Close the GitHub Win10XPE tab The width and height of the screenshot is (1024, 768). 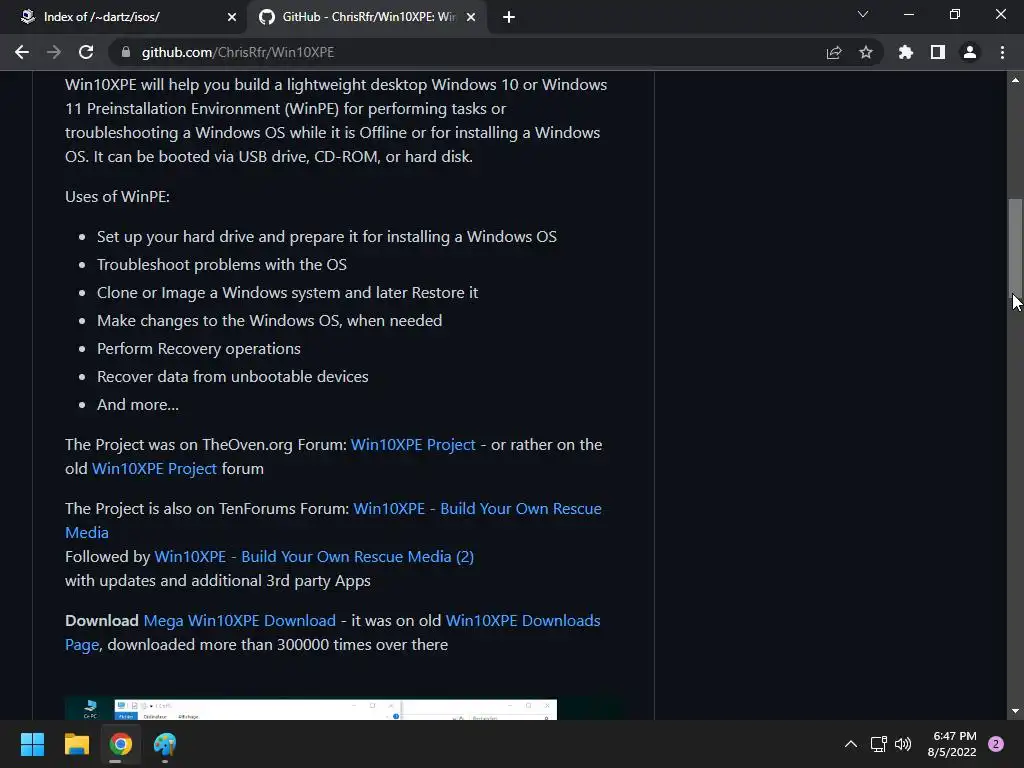[471, 17]
